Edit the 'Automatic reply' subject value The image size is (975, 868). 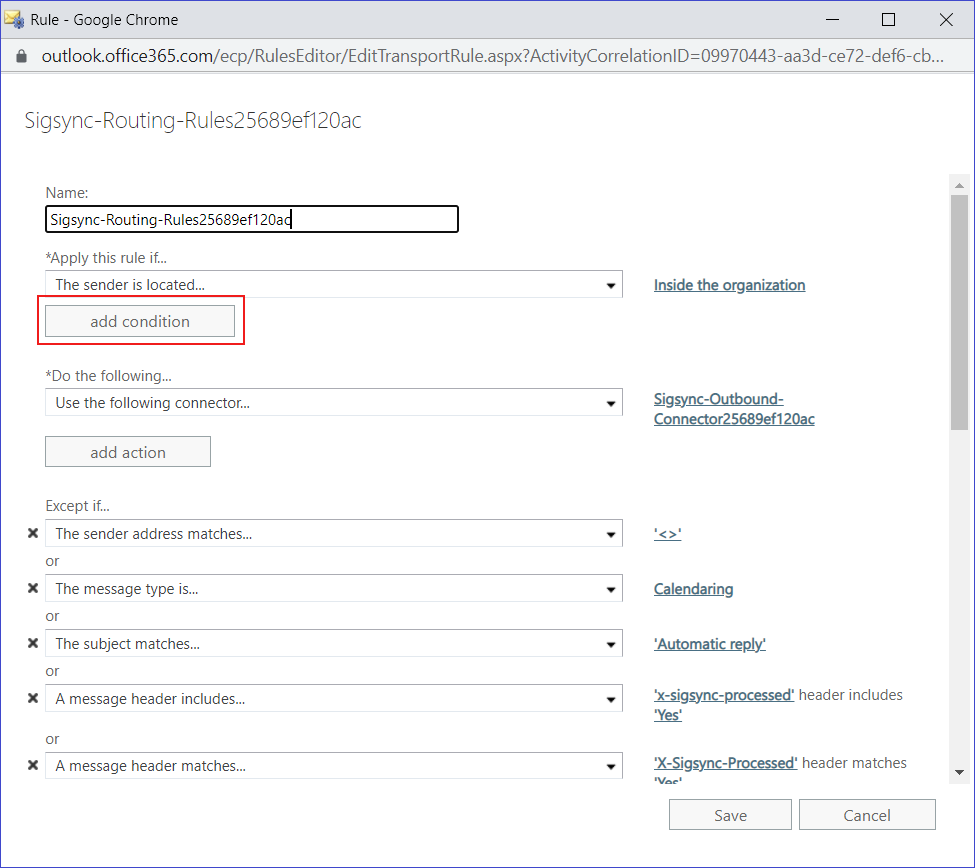(x=710, y=644)
